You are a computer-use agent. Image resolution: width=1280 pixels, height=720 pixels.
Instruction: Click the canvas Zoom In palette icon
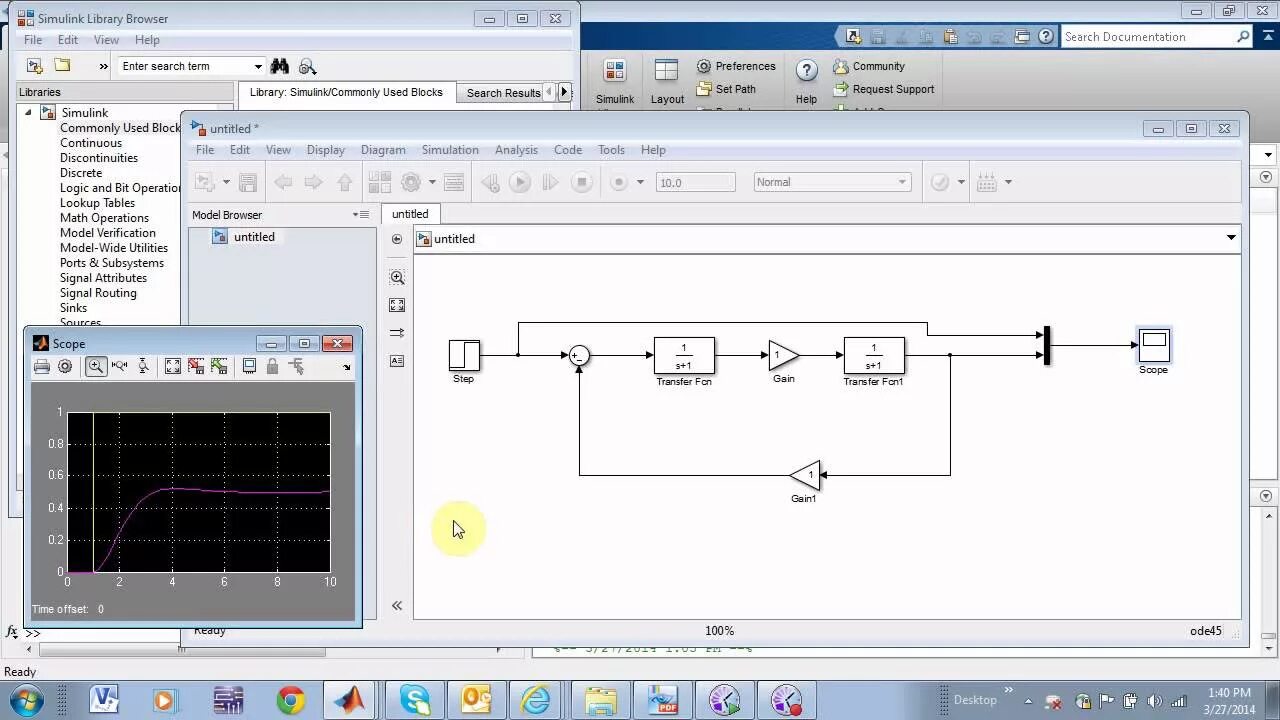tap(397, 277)
